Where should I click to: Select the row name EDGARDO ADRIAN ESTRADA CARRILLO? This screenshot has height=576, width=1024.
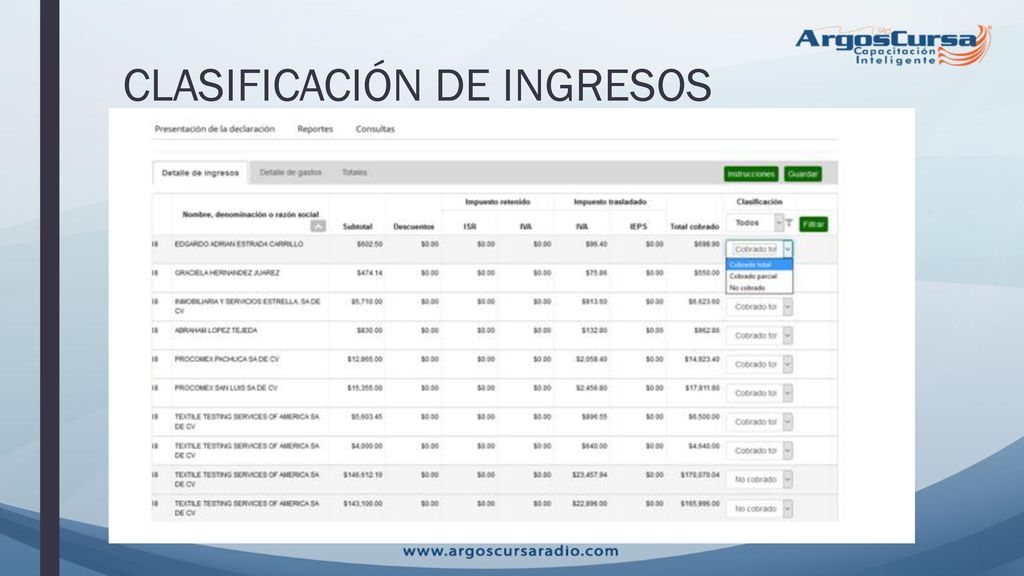click(239, 244)
